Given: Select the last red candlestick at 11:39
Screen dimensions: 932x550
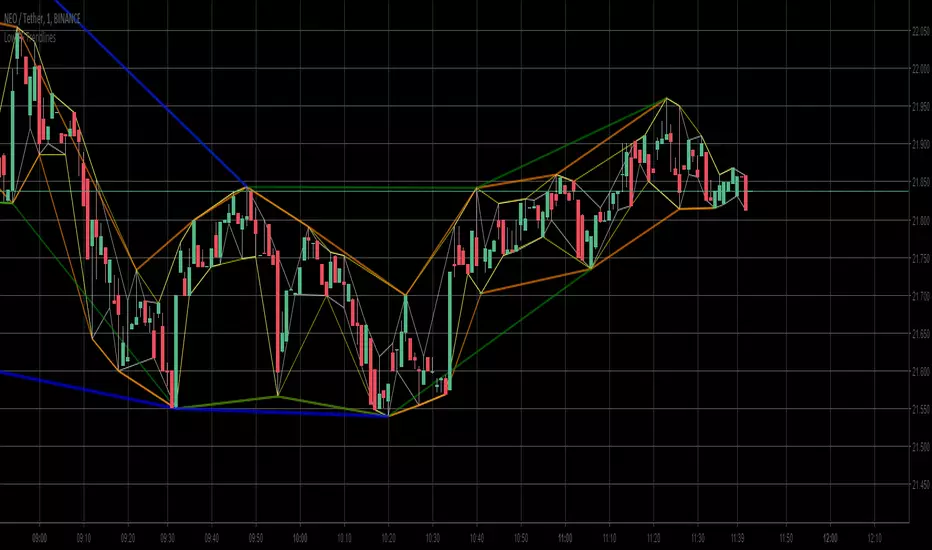Looking at the screenshot, I should point(745,193).
